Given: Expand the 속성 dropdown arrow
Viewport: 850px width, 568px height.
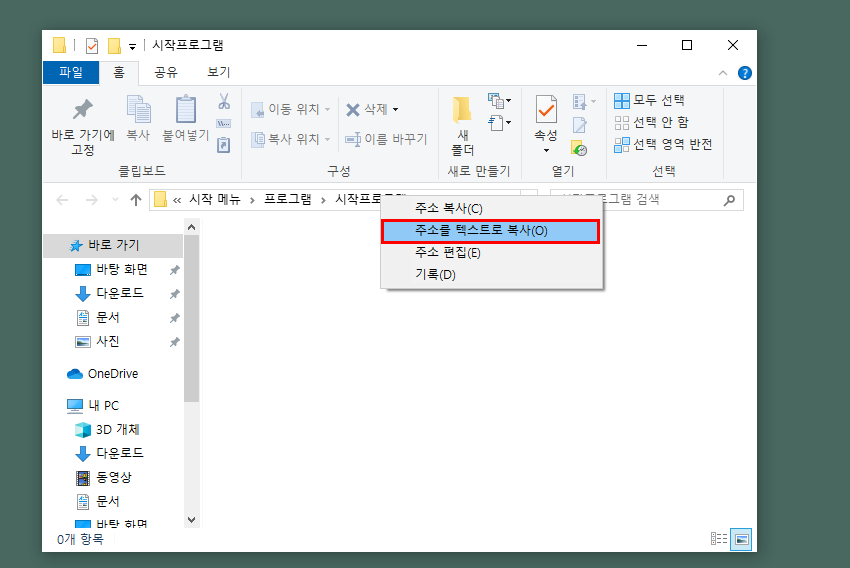Looking at the screenshot, I should pyautogui.click(x=546, y=150).
